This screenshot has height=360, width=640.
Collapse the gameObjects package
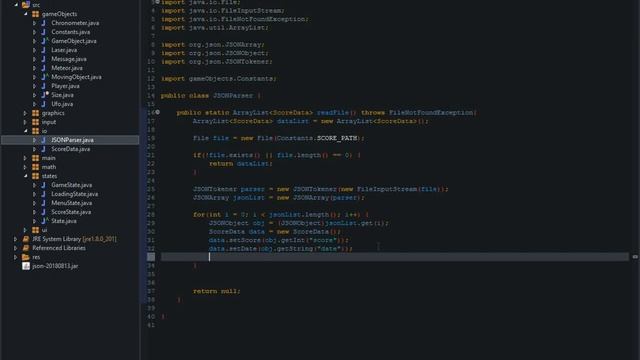[25, 14]
